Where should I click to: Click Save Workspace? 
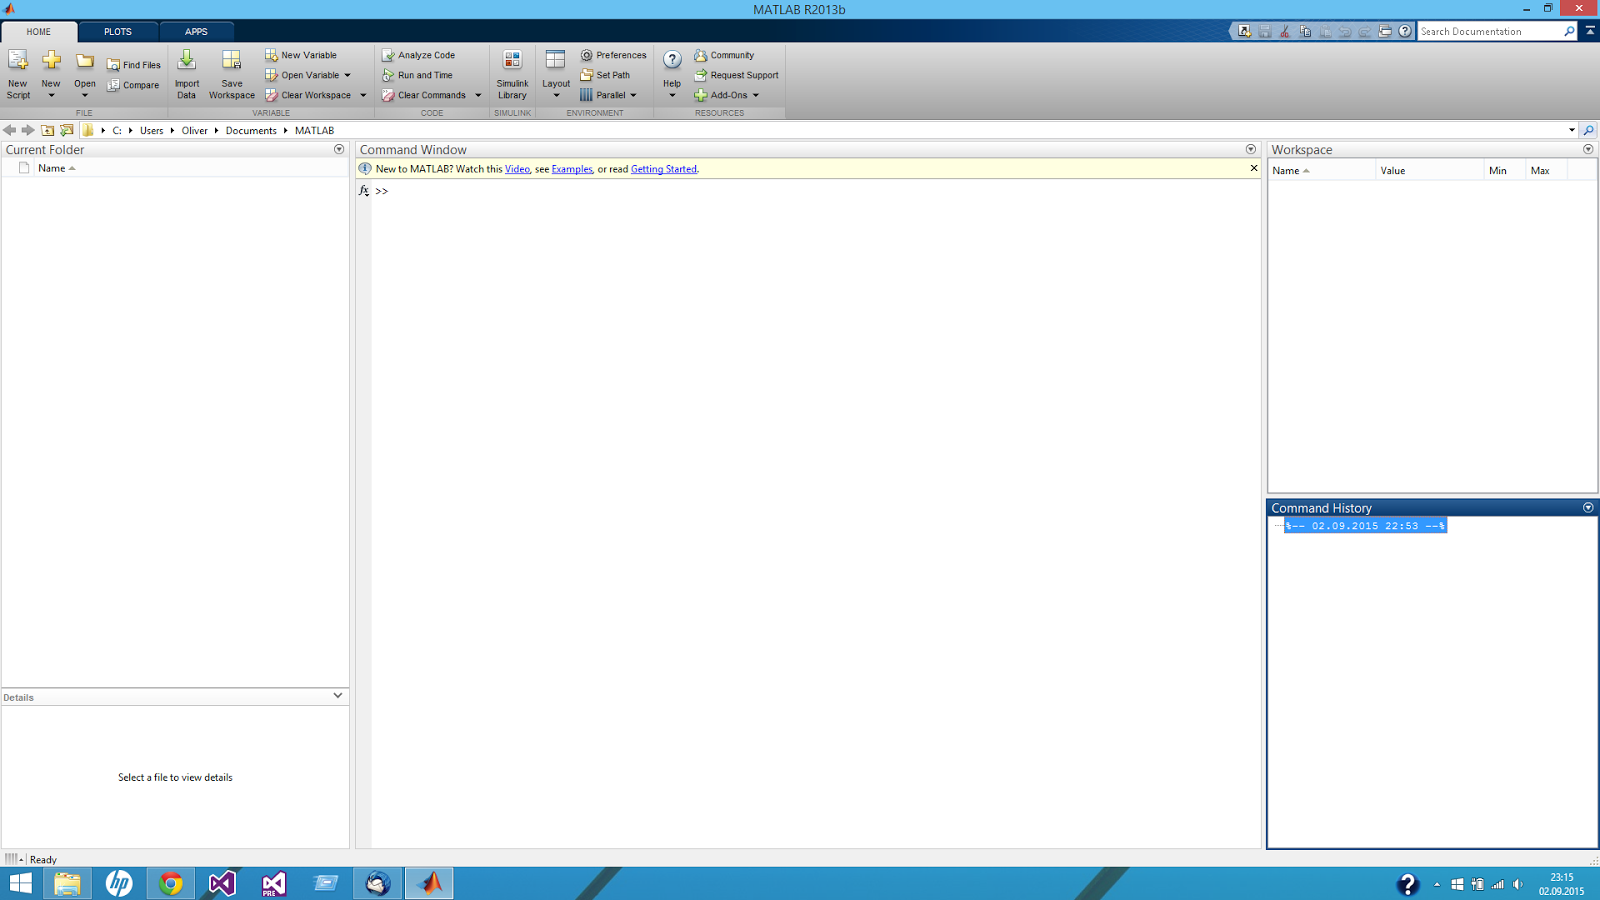pos(231,75)
